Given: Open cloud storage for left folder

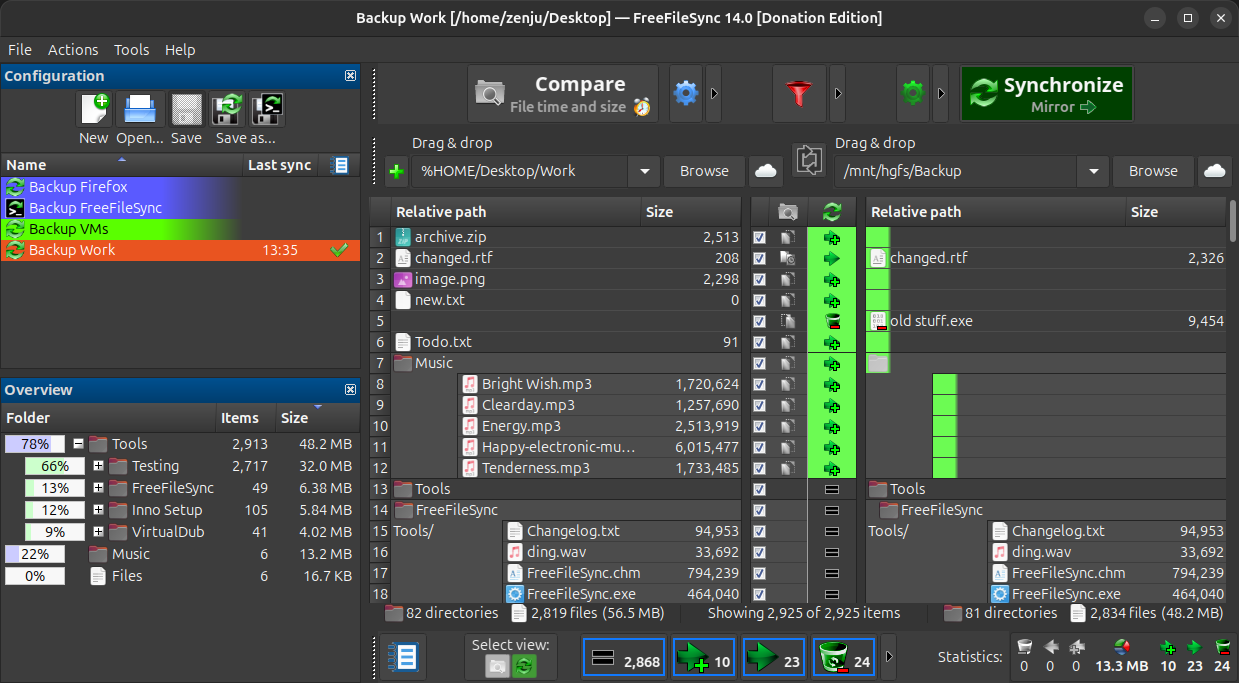Looking at the screenshot, I should click(766, 171).
